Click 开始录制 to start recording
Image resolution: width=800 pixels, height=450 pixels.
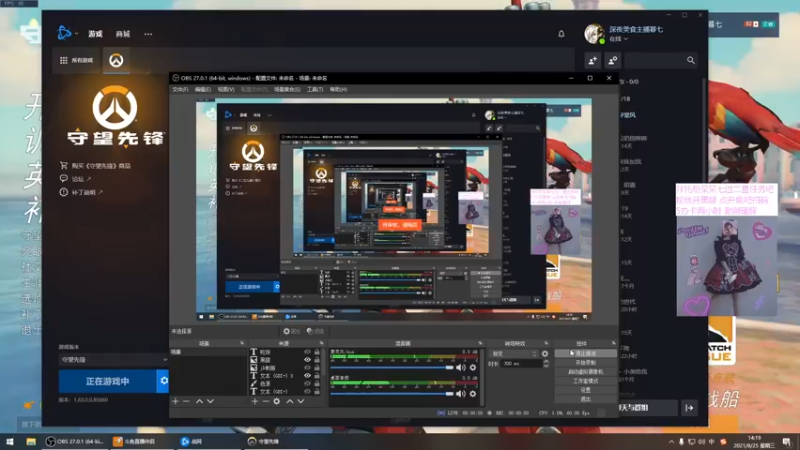[585, 362]
